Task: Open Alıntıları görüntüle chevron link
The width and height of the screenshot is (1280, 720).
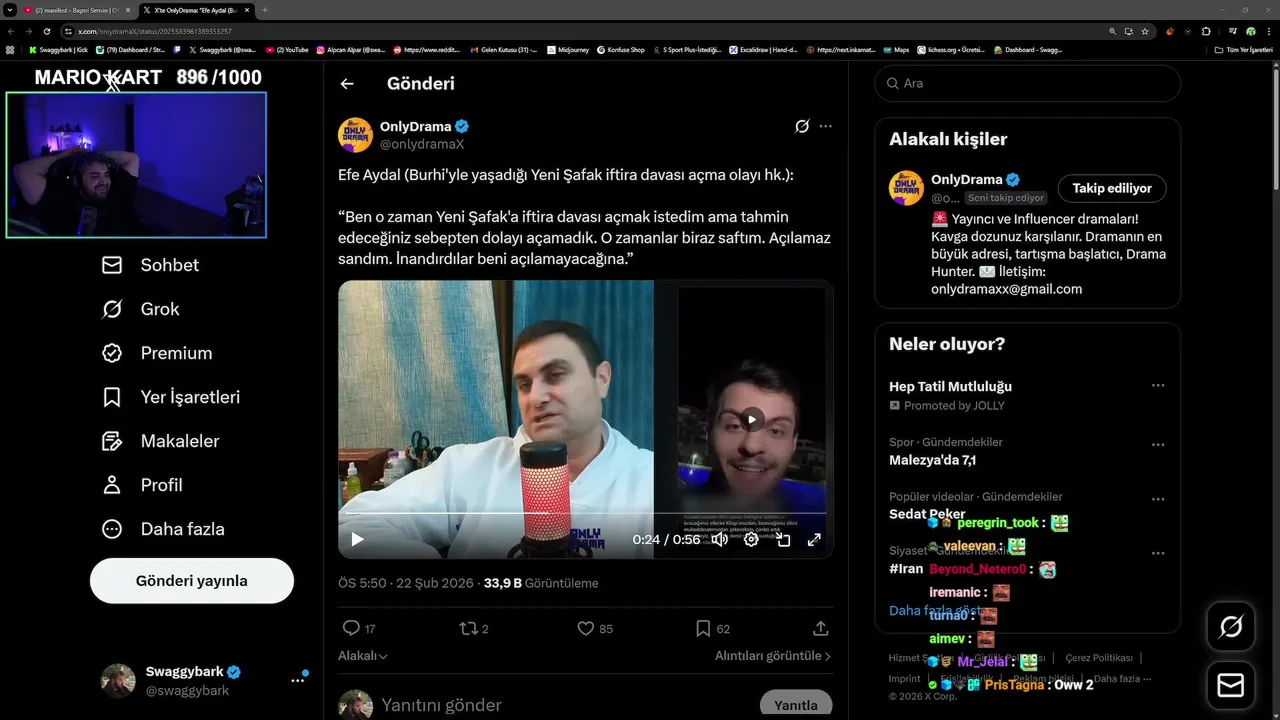Action: click(x=773, y=656)
